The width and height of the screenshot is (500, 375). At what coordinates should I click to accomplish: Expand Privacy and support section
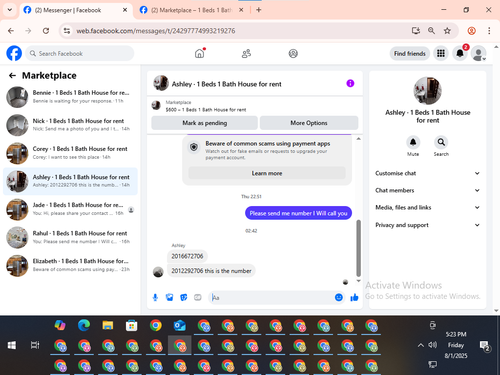point(428,225)
